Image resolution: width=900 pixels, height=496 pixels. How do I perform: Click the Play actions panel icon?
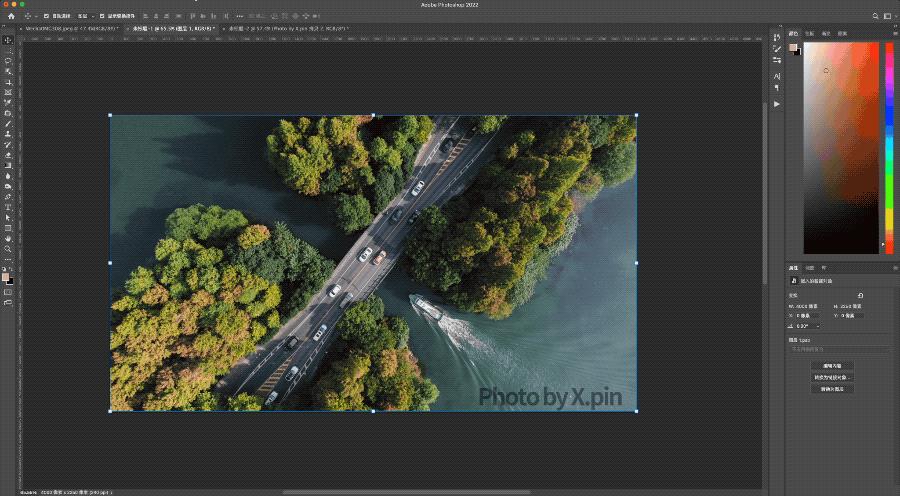point(777,103)
